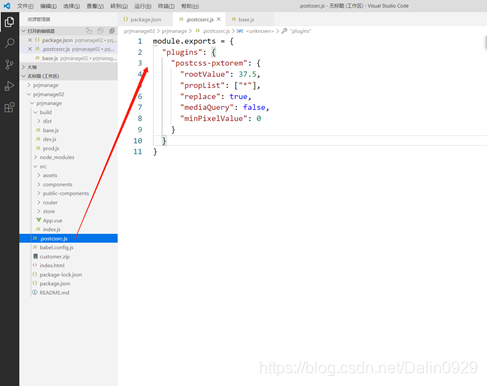Open the Help menu
This screenshot has width=487, height=386.
click(x=190, y=6)
